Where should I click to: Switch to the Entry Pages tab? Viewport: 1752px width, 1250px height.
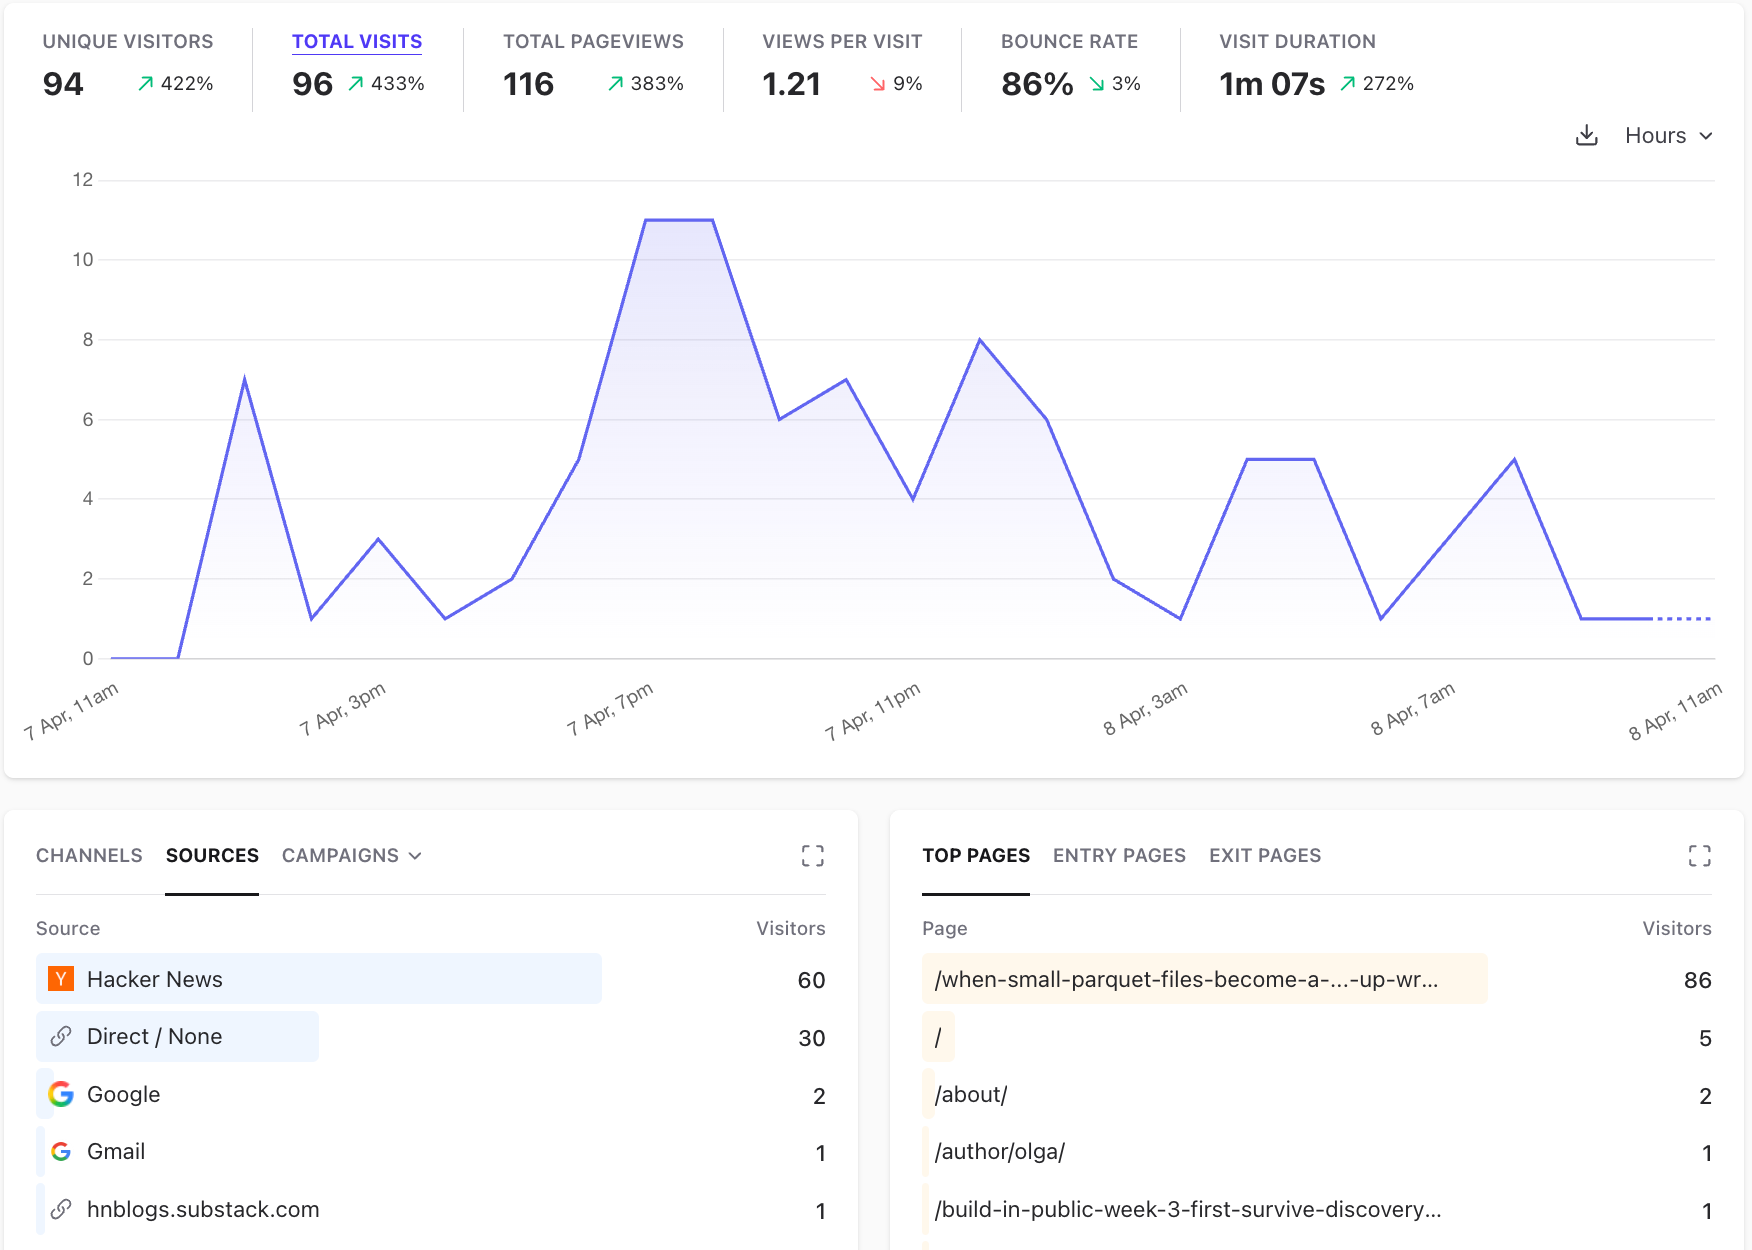coord(1119,856)
